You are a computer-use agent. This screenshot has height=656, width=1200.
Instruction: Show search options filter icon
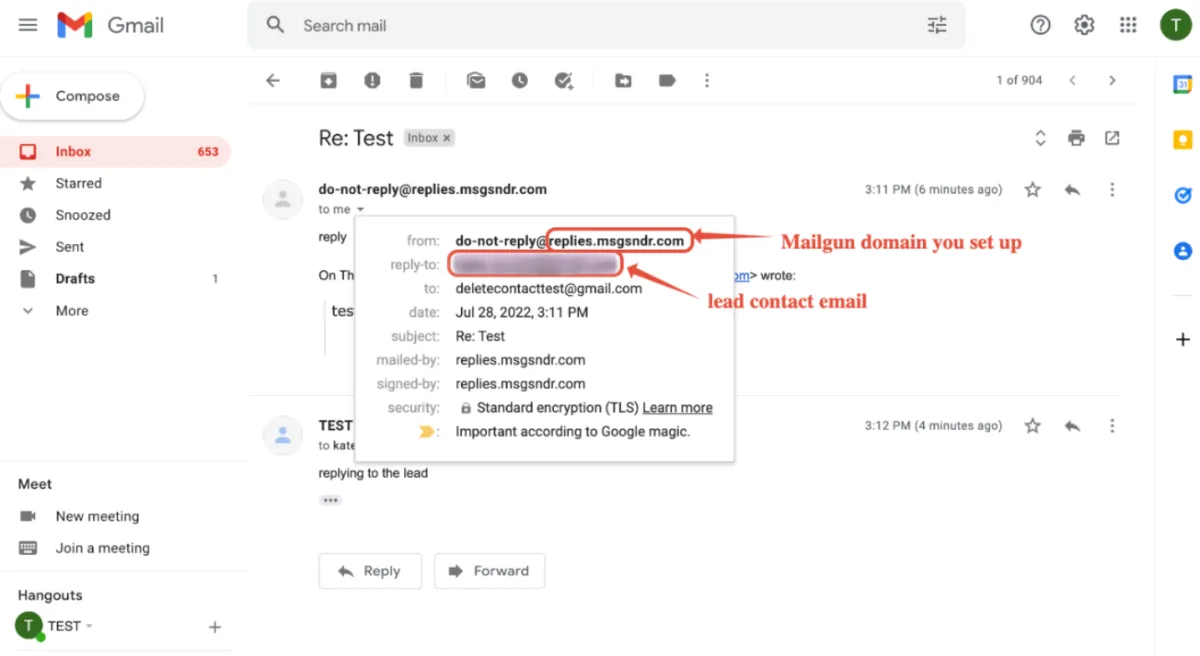pyautogui.click(x=937, y=25)
